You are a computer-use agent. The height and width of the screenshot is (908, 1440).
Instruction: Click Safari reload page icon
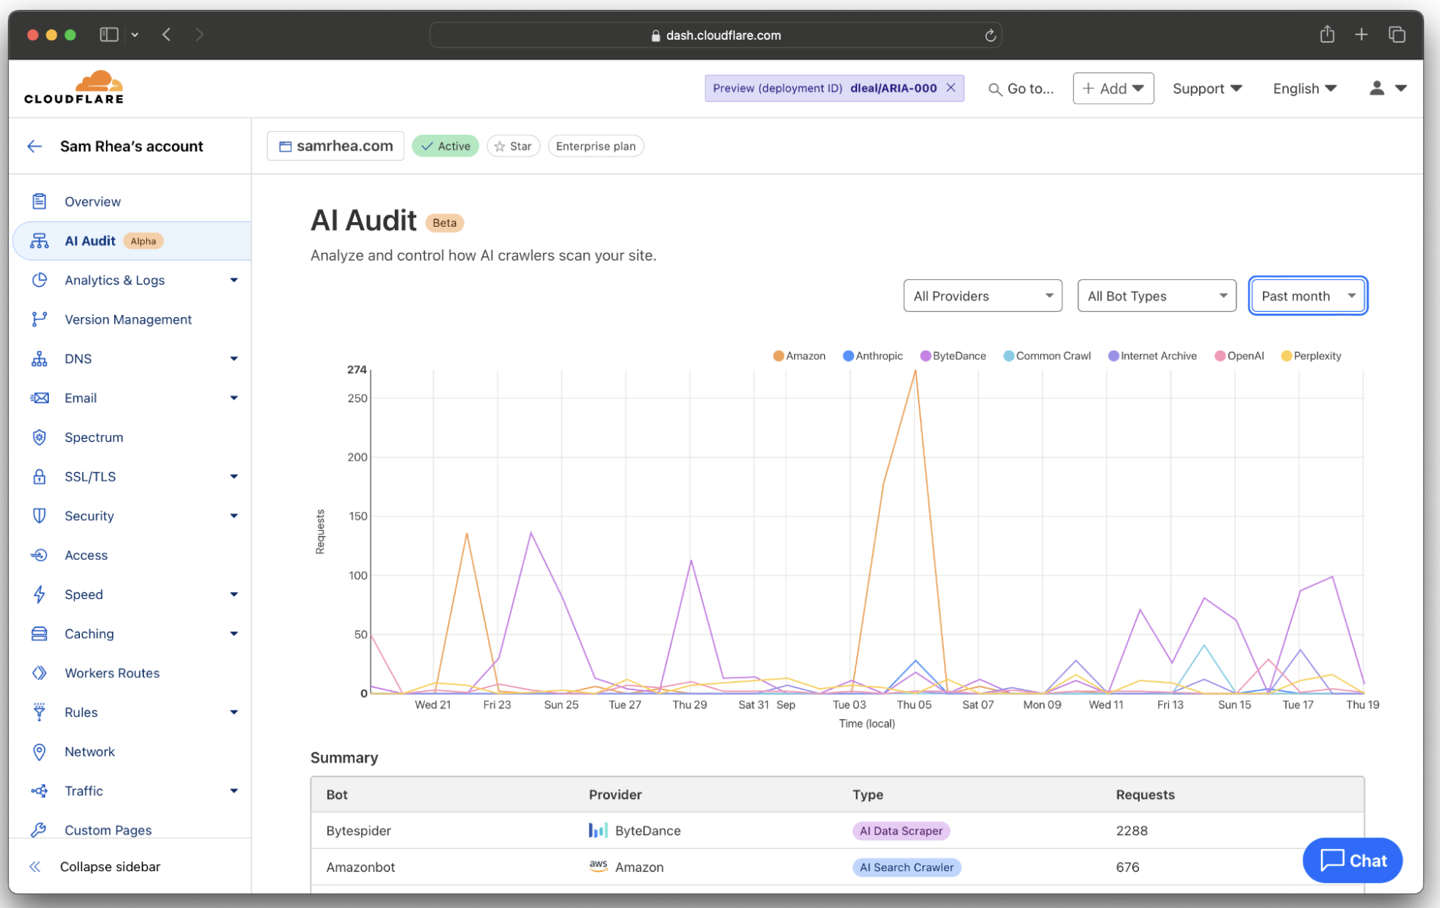pyautogui.click(x=990, y=35)
